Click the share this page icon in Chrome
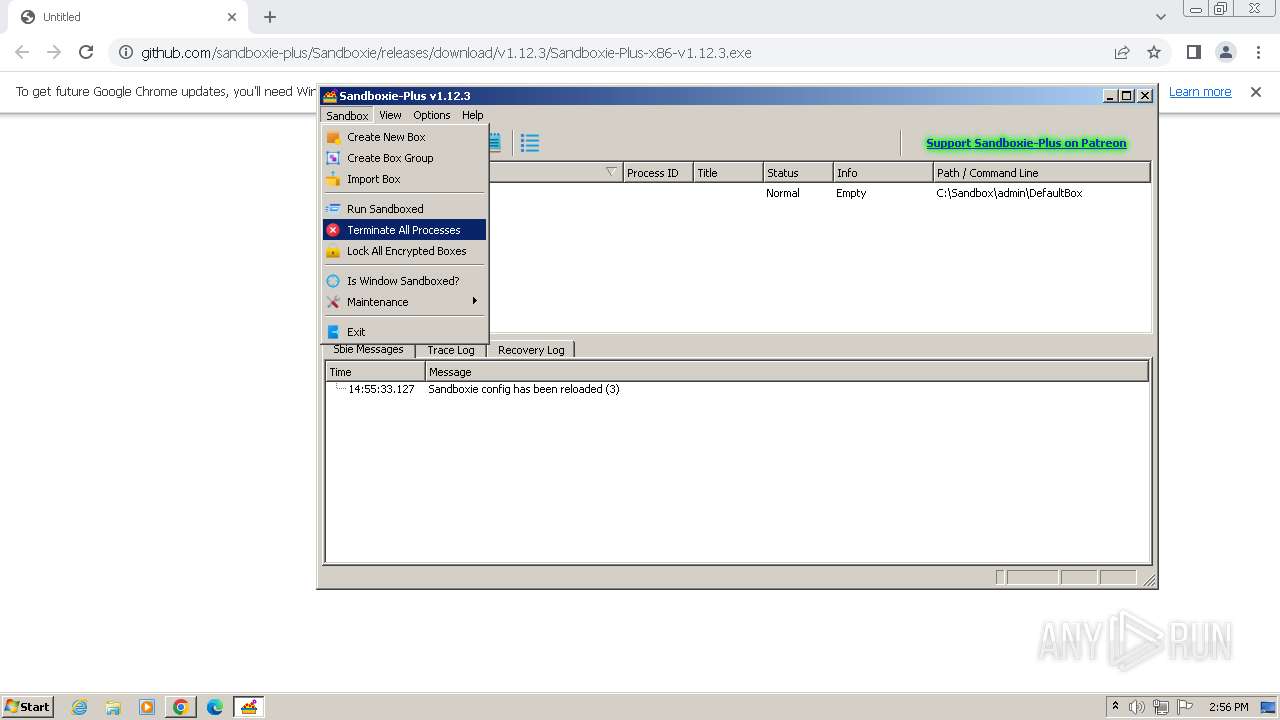 (x=1122, y=52)
